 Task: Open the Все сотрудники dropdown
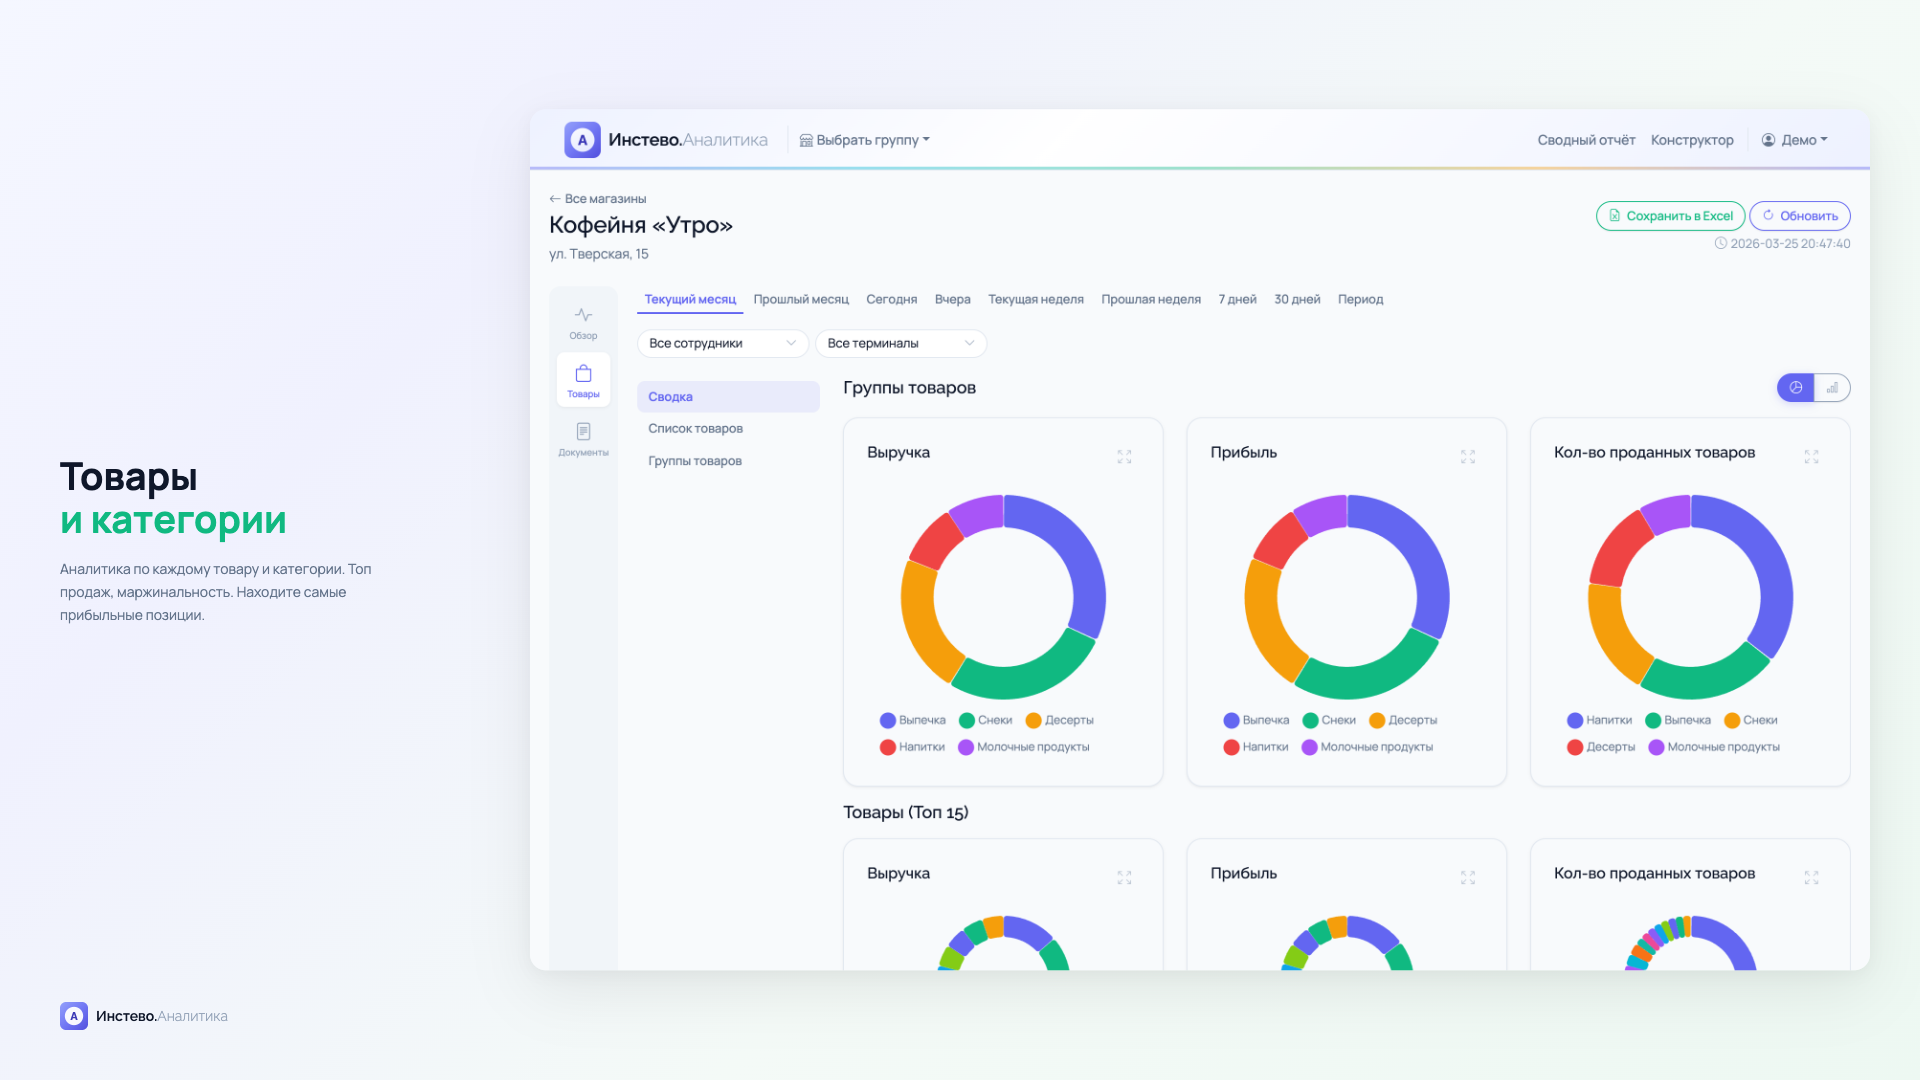click(722, 343)
